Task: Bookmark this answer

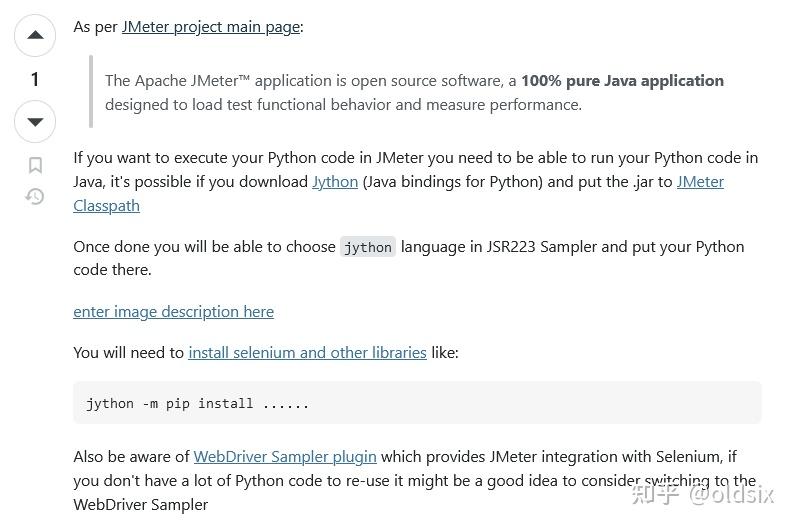Action: 35,165
